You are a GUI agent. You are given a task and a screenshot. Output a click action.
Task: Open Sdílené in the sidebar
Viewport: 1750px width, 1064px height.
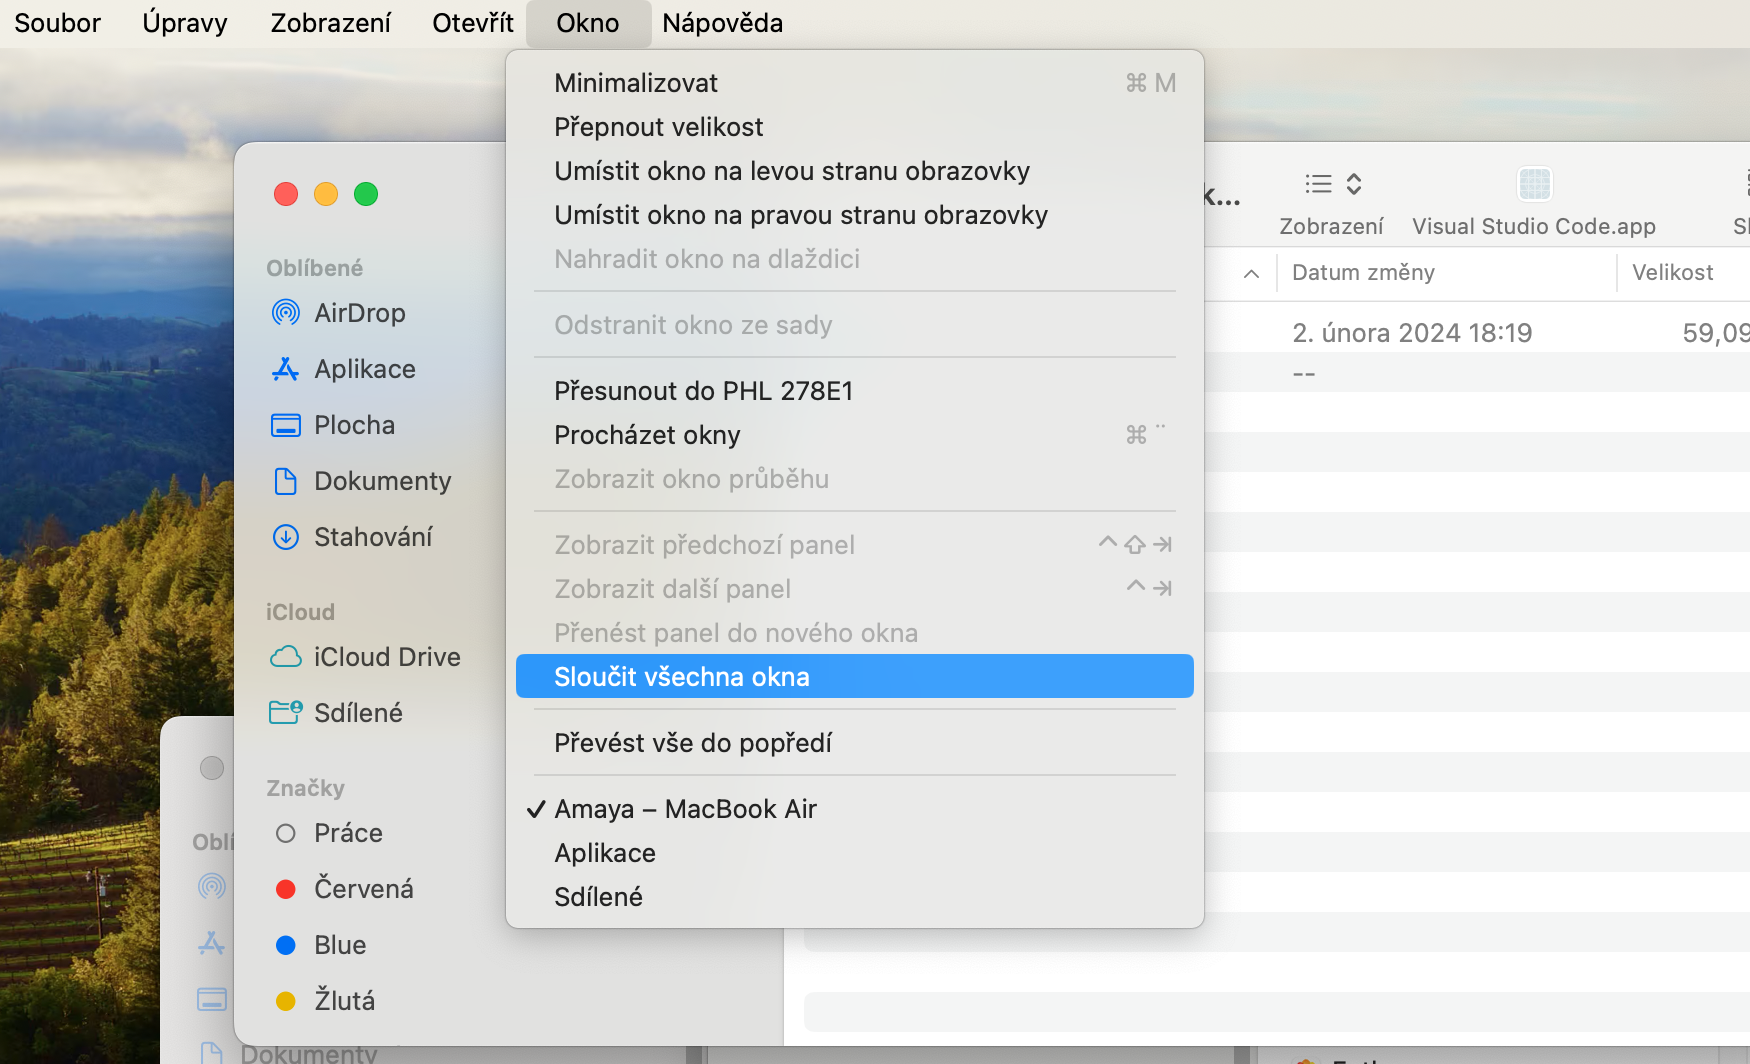[358, 713]
